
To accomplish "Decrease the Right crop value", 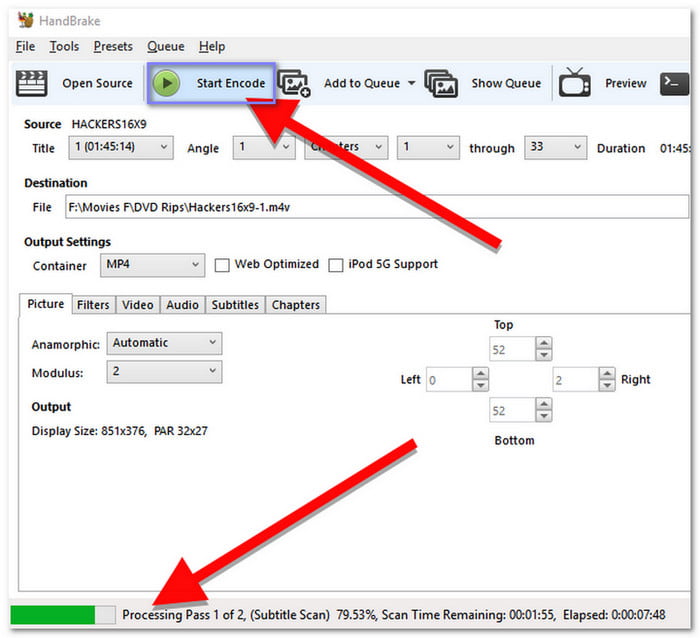I will (607, 386).
